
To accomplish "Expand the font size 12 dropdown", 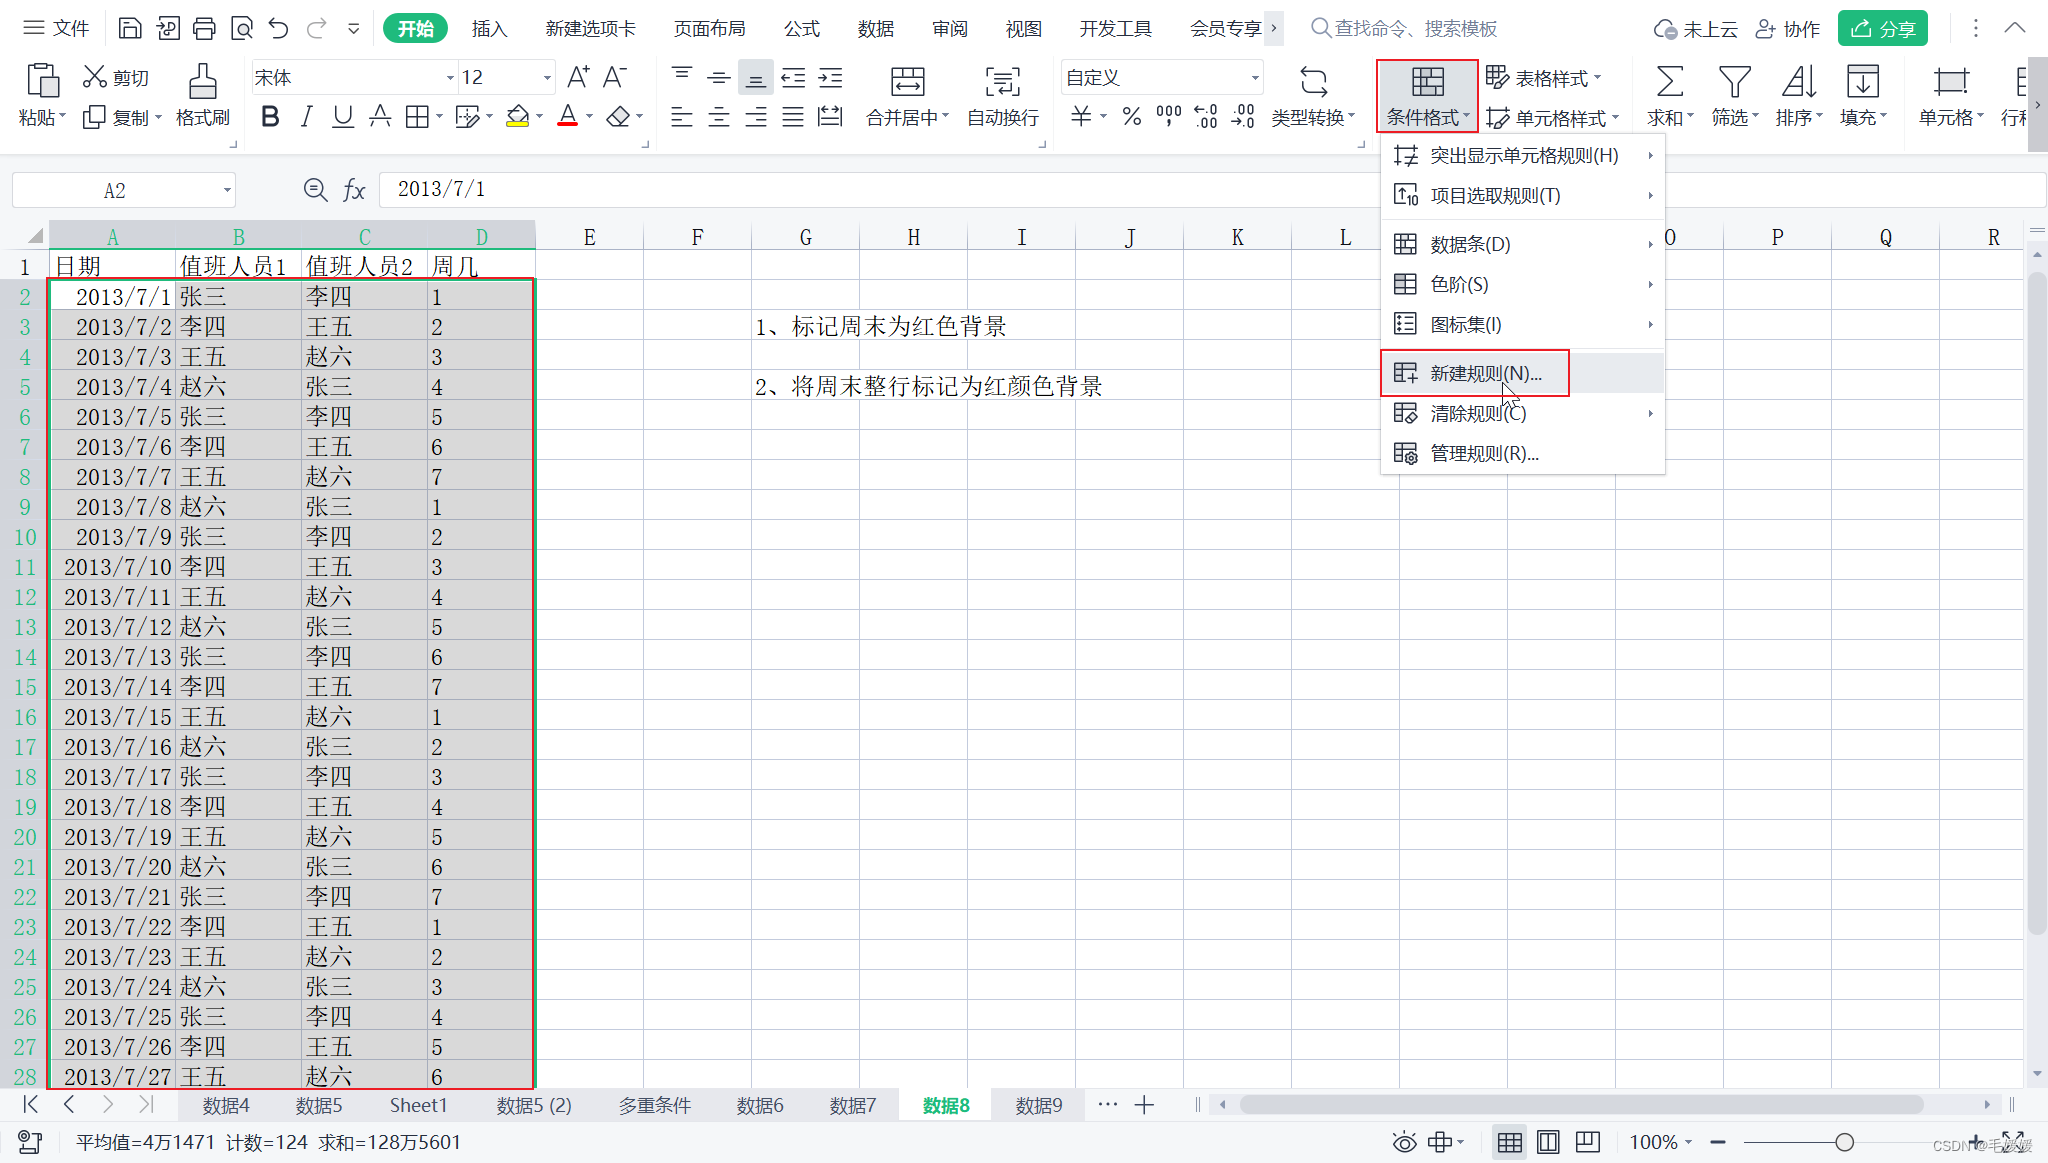I will 547,78.
